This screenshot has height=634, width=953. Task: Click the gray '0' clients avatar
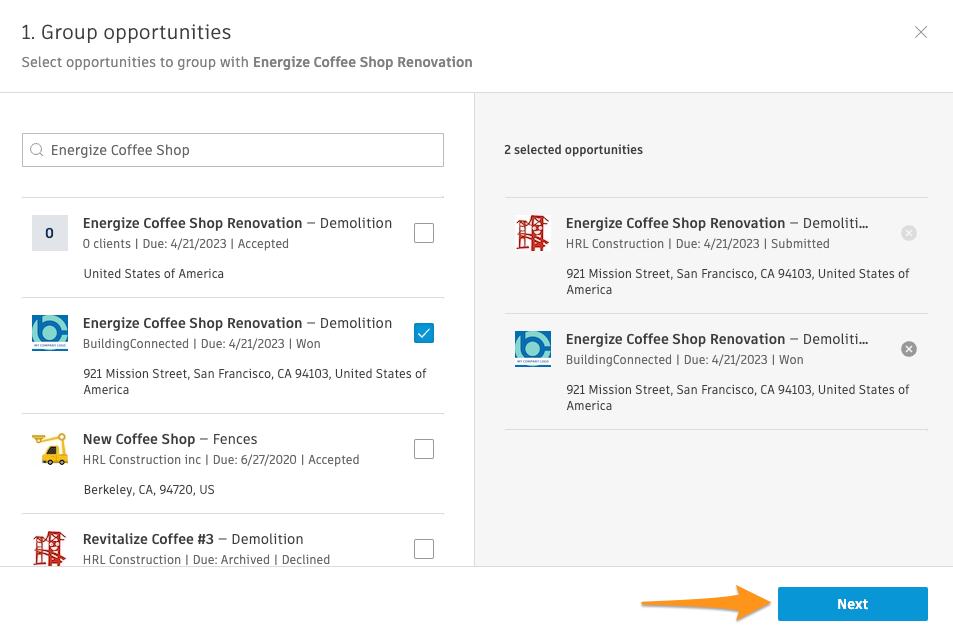coord(50,233)
